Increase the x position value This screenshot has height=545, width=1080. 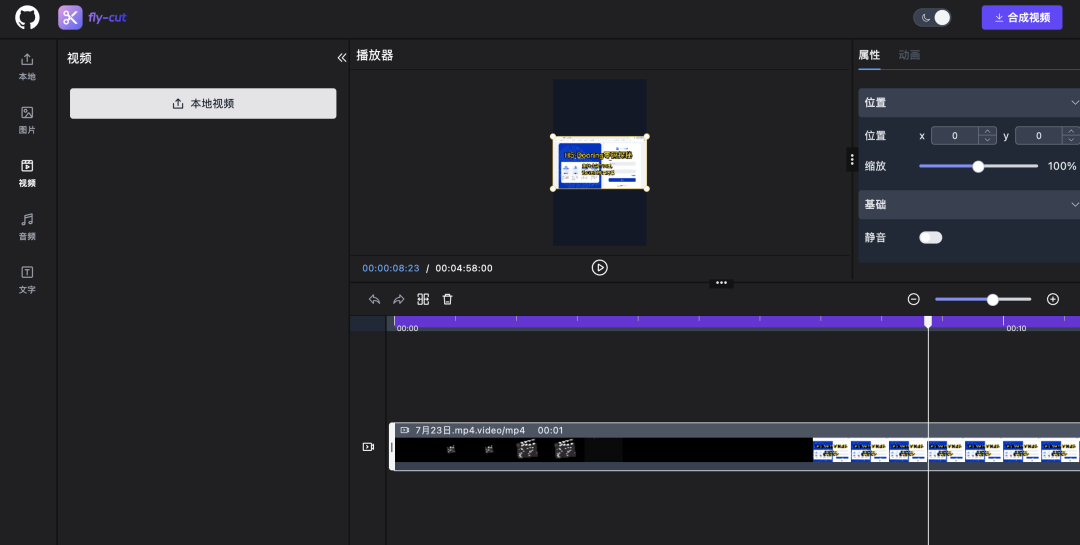pyautogui.click(x=988, y=132)
